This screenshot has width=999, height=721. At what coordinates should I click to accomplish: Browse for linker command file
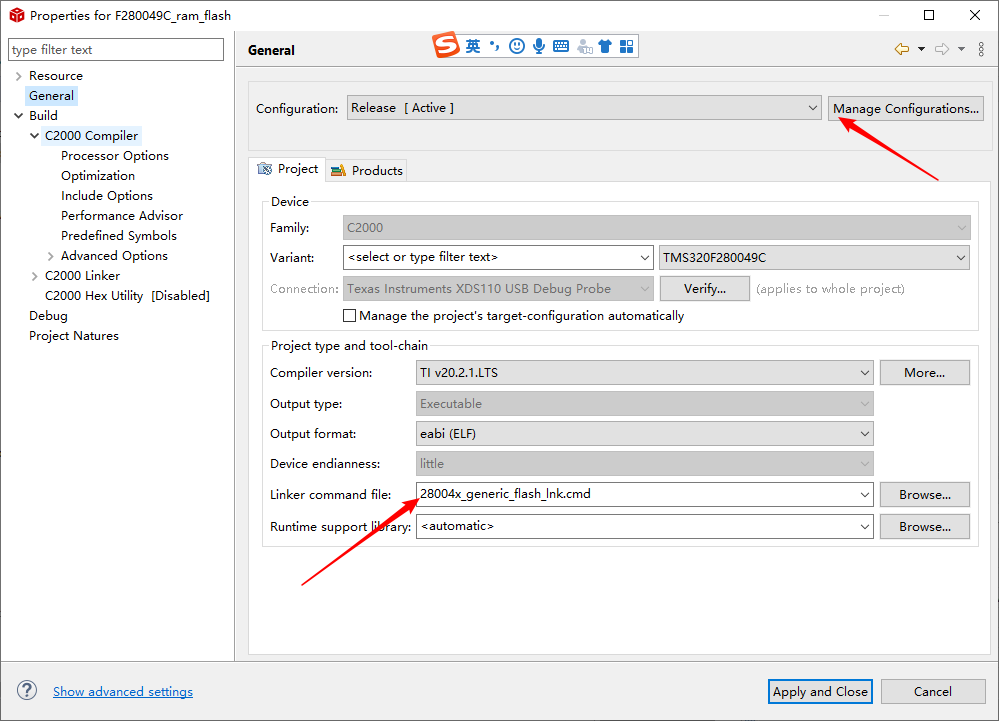tap(924, 494)
